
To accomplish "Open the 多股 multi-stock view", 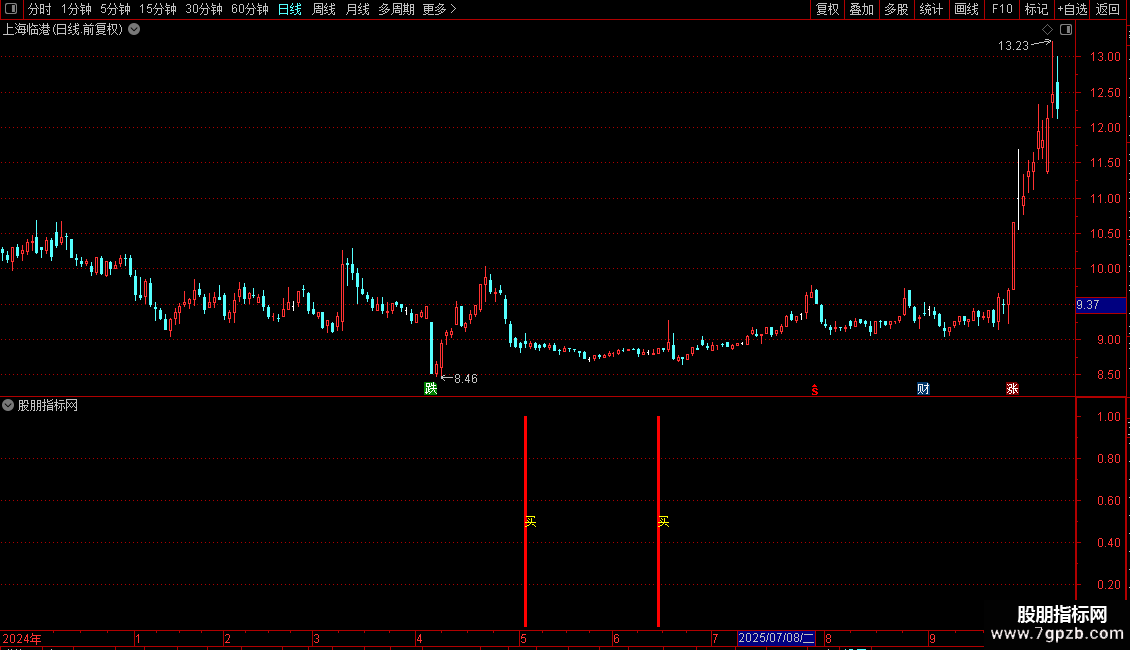I will click(x=896, y=9).
